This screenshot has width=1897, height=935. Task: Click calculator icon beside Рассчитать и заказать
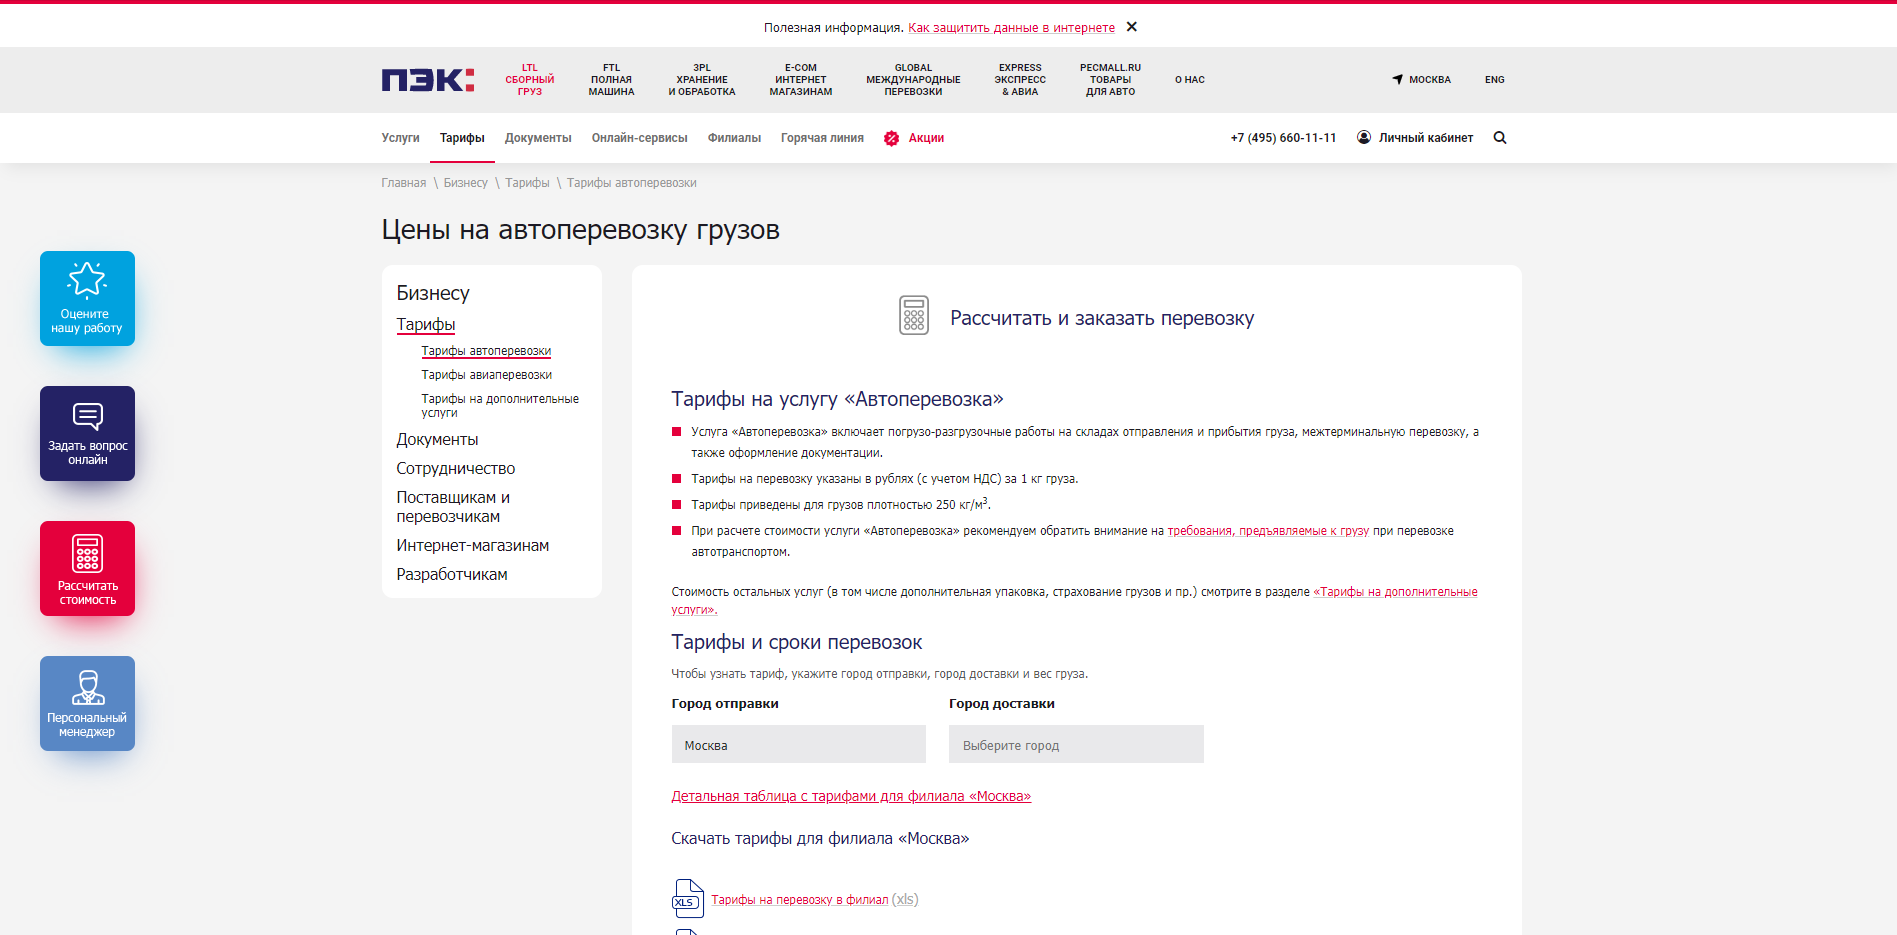click(x=913, y=315)
